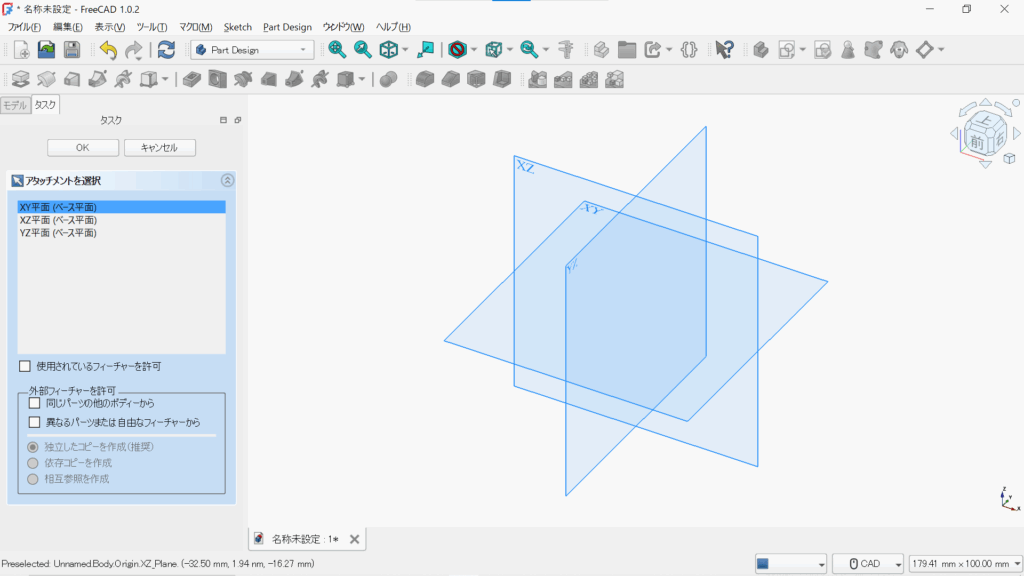Switch to the モデル tab
This screenshot has height=576, width=1024.
(15, 104)
